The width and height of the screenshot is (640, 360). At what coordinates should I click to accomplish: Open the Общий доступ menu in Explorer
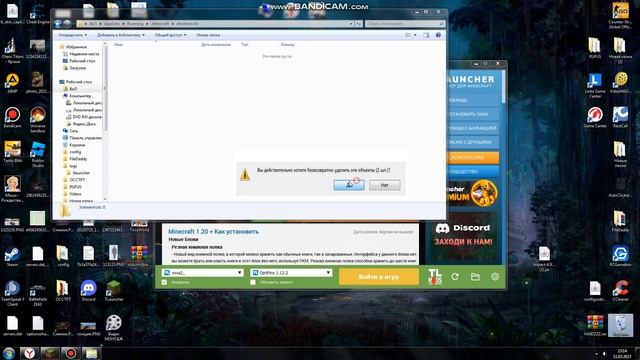(x=170, y=35)
